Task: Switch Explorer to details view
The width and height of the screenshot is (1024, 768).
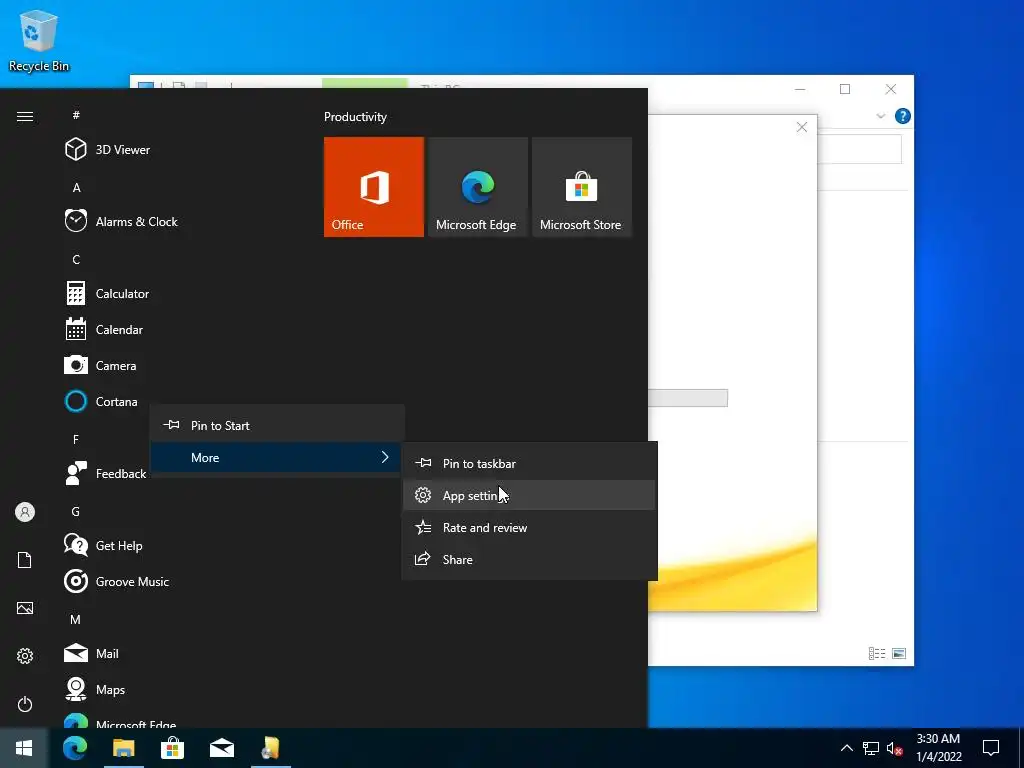Action: 877,654
